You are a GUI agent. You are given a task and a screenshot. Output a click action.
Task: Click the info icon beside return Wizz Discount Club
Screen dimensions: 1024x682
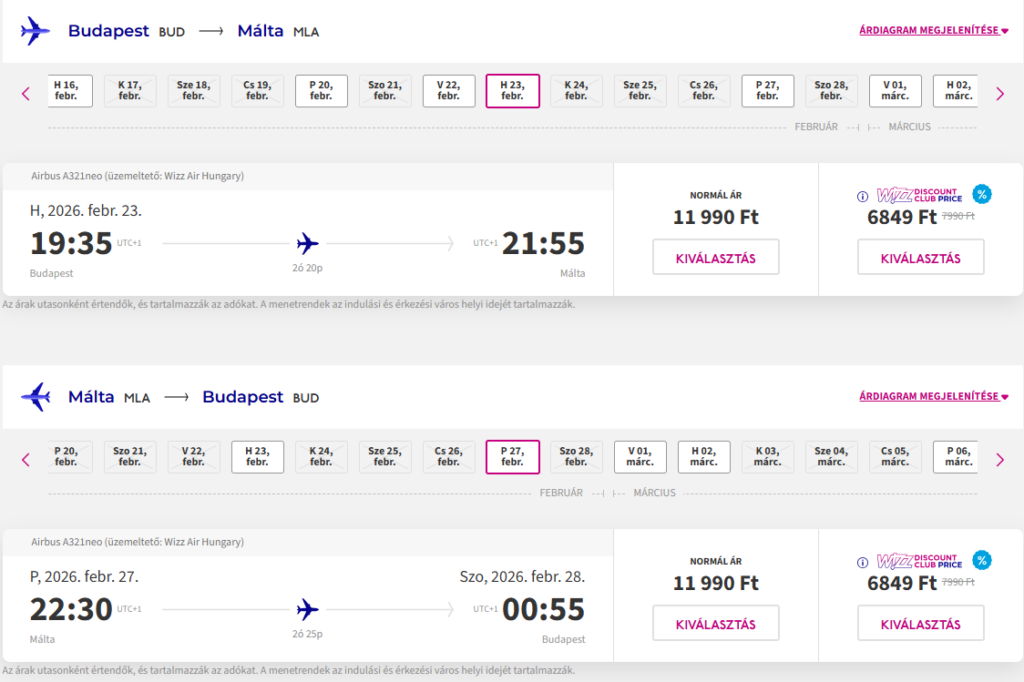click(862, 562)
